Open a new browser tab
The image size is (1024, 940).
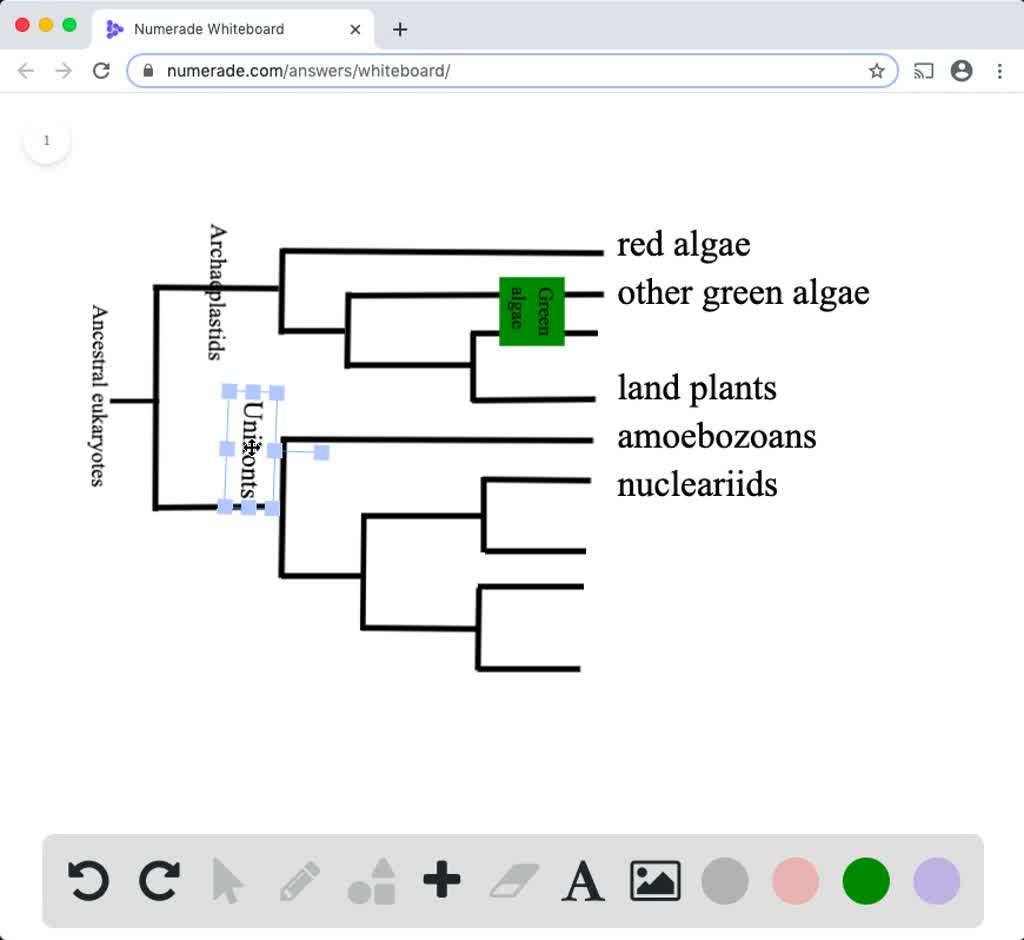399,29
